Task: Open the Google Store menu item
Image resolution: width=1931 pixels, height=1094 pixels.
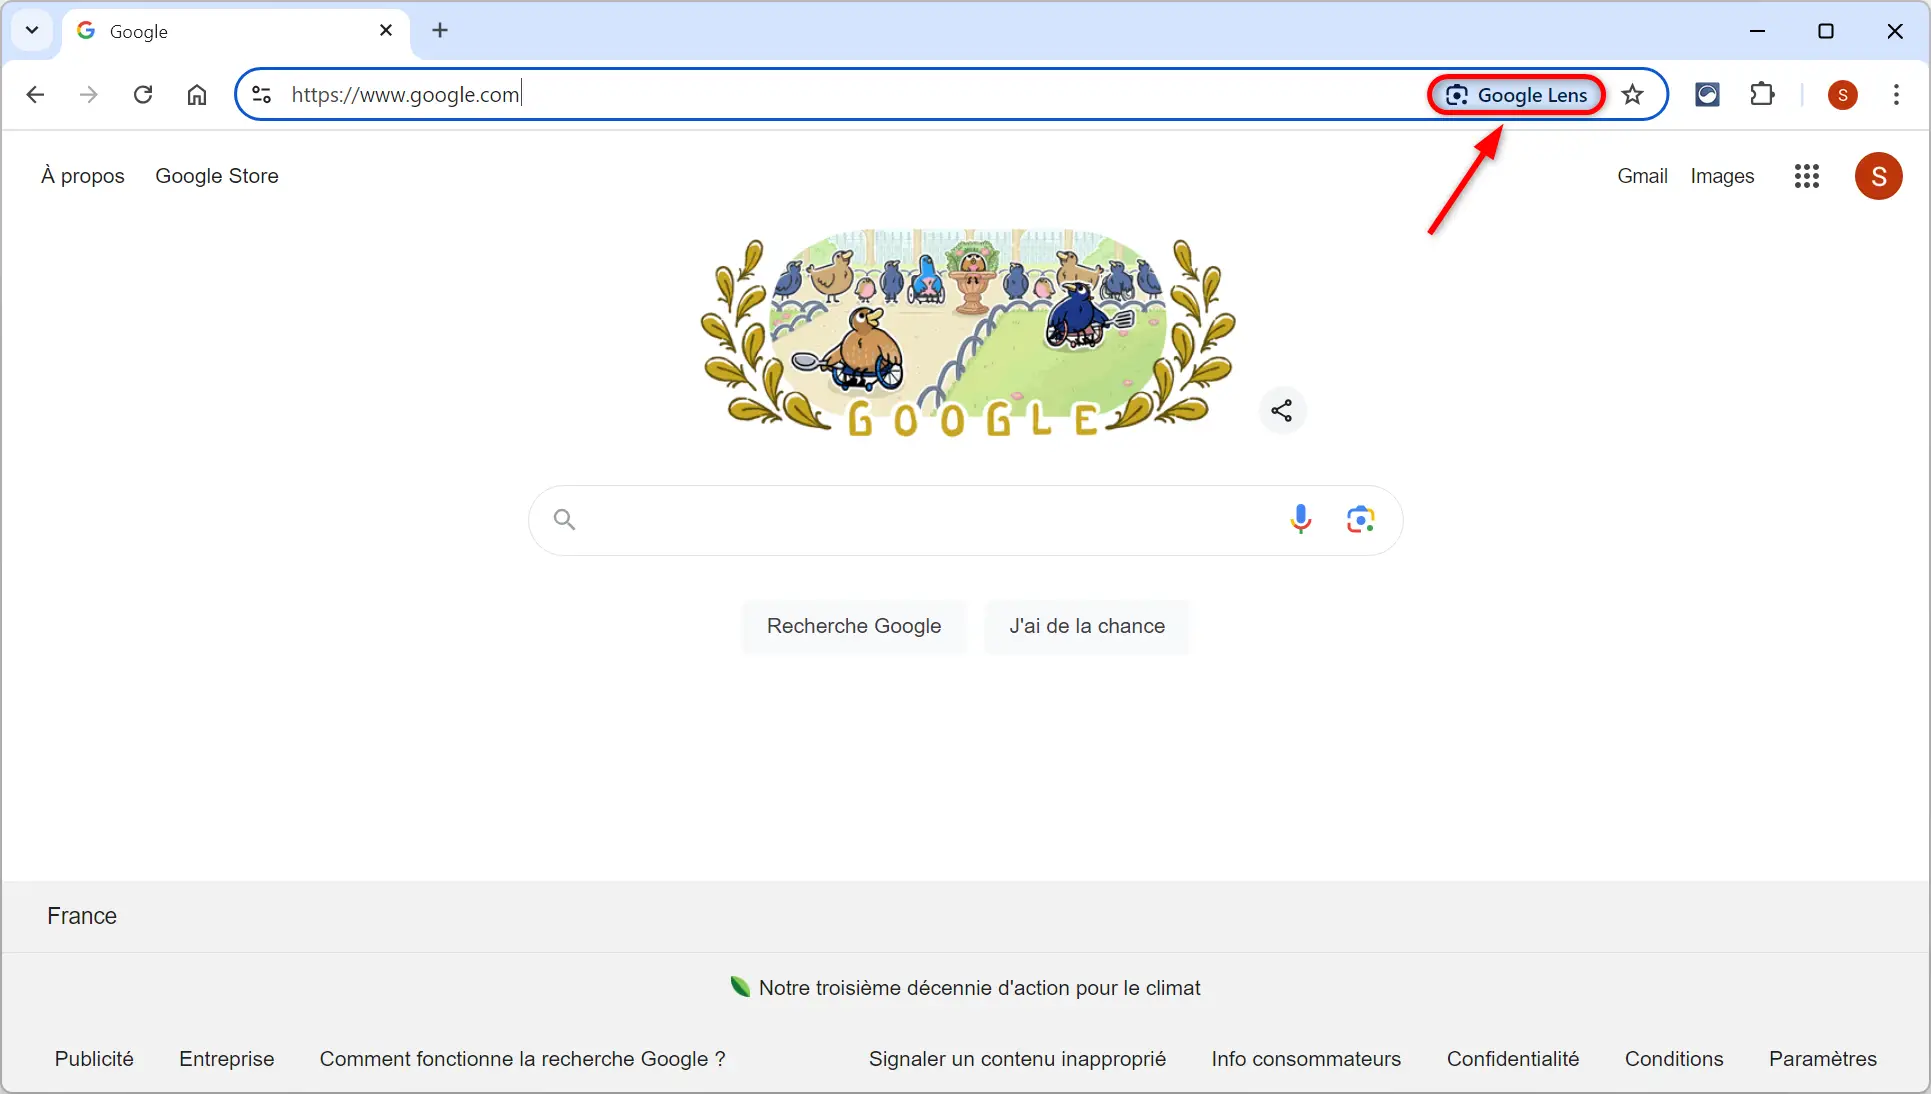Action: pos(216,176)
